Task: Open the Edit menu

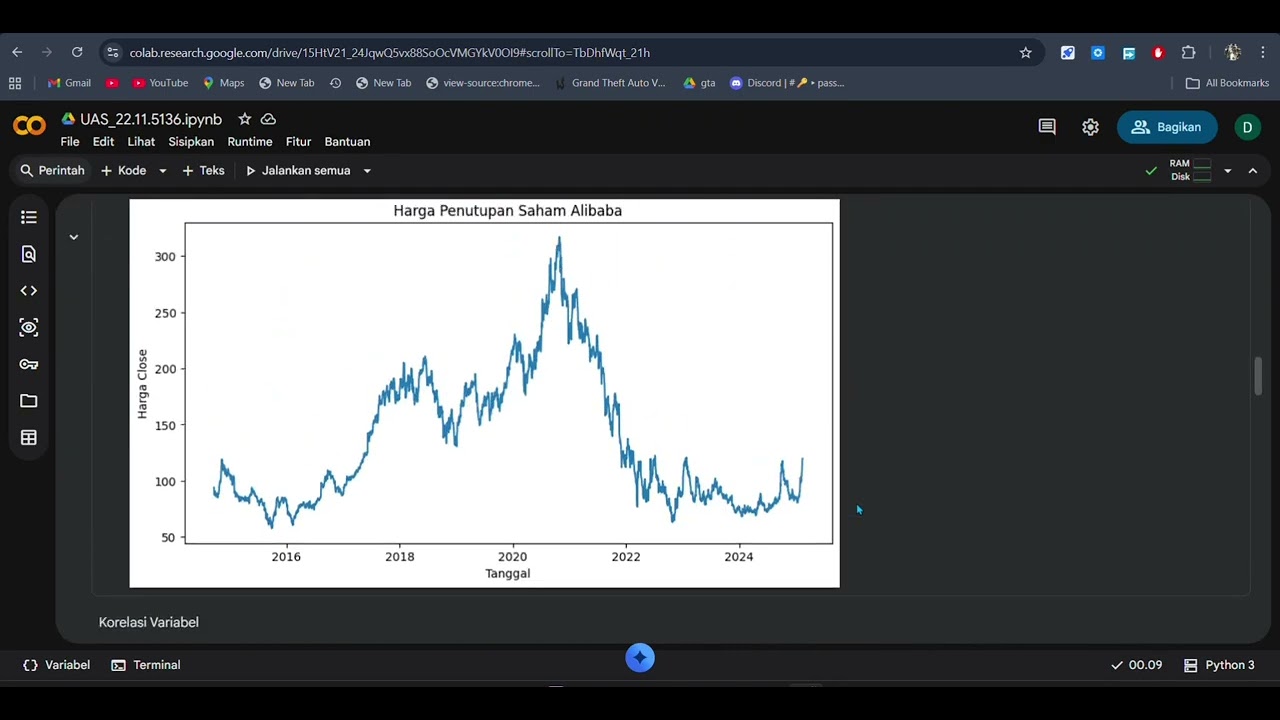Action: (103, 142)
